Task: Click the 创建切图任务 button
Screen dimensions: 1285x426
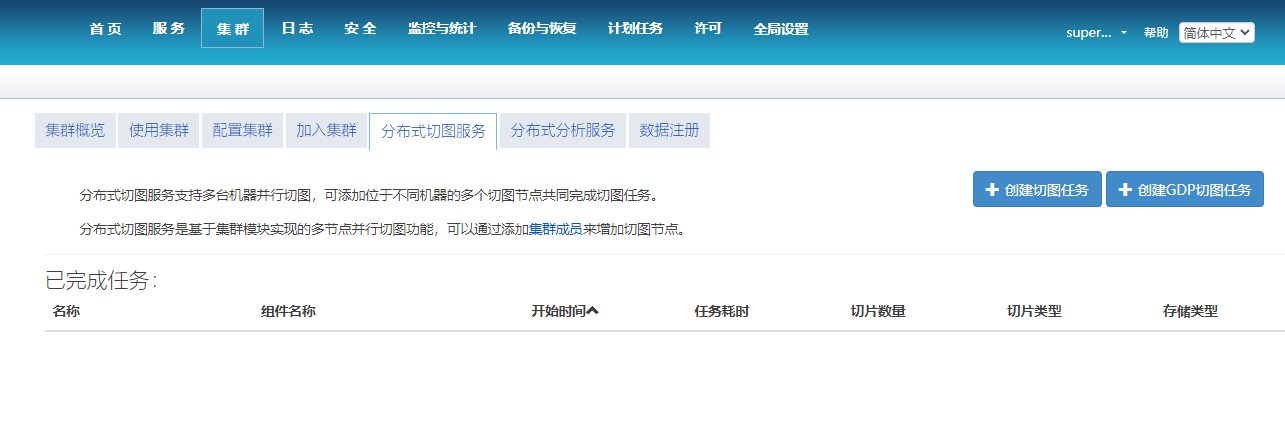Action: 1037,189
